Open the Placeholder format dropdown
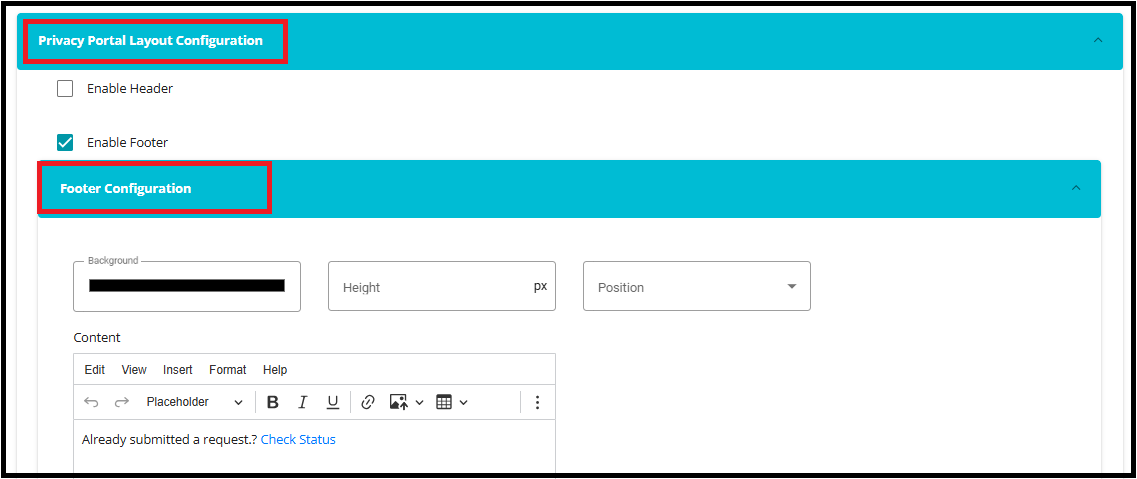 click(x=194, y=402)
